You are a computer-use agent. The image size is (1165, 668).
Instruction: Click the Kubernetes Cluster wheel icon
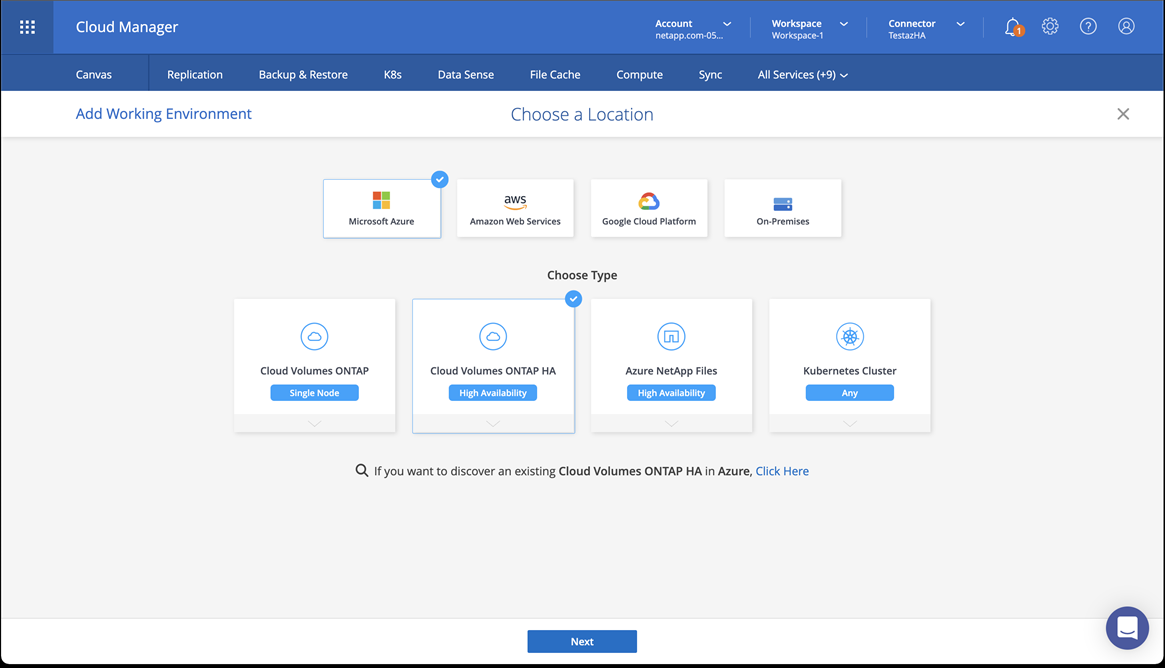click(x=849, y=336)
